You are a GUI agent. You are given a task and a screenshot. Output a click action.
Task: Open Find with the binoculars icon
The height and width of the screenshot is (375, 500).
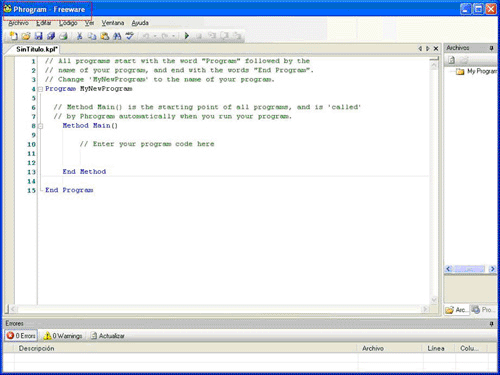117,36
